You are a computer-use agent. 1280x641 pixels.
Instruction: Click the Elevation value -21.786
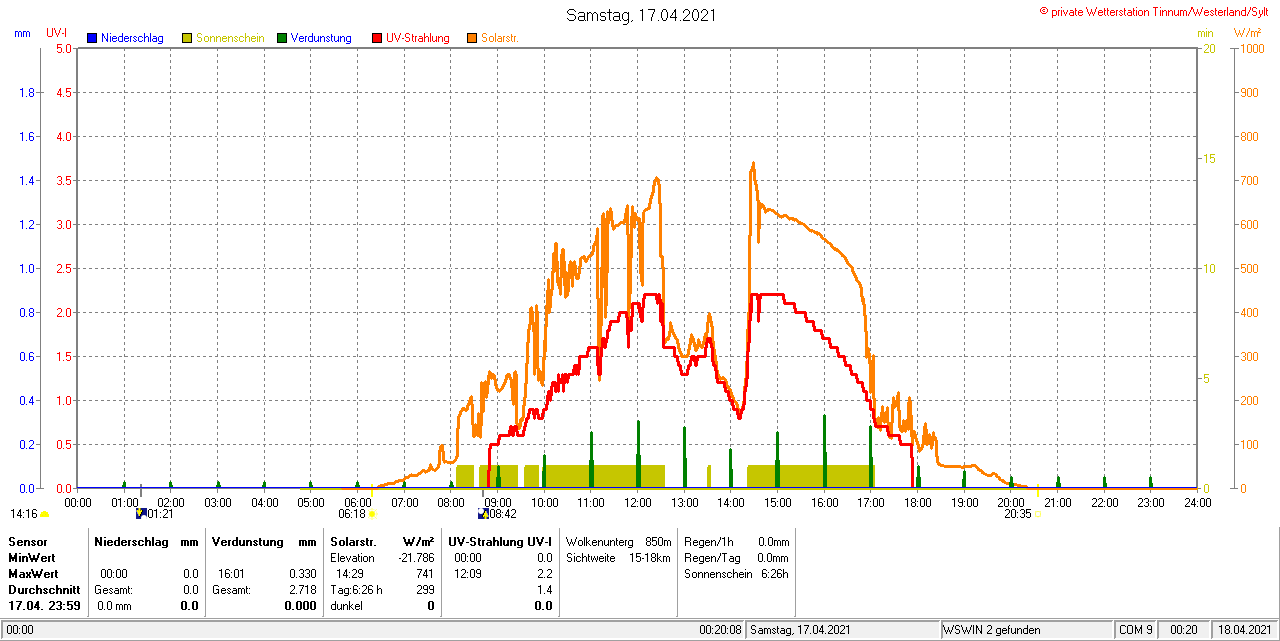click(x=415, y=558)
